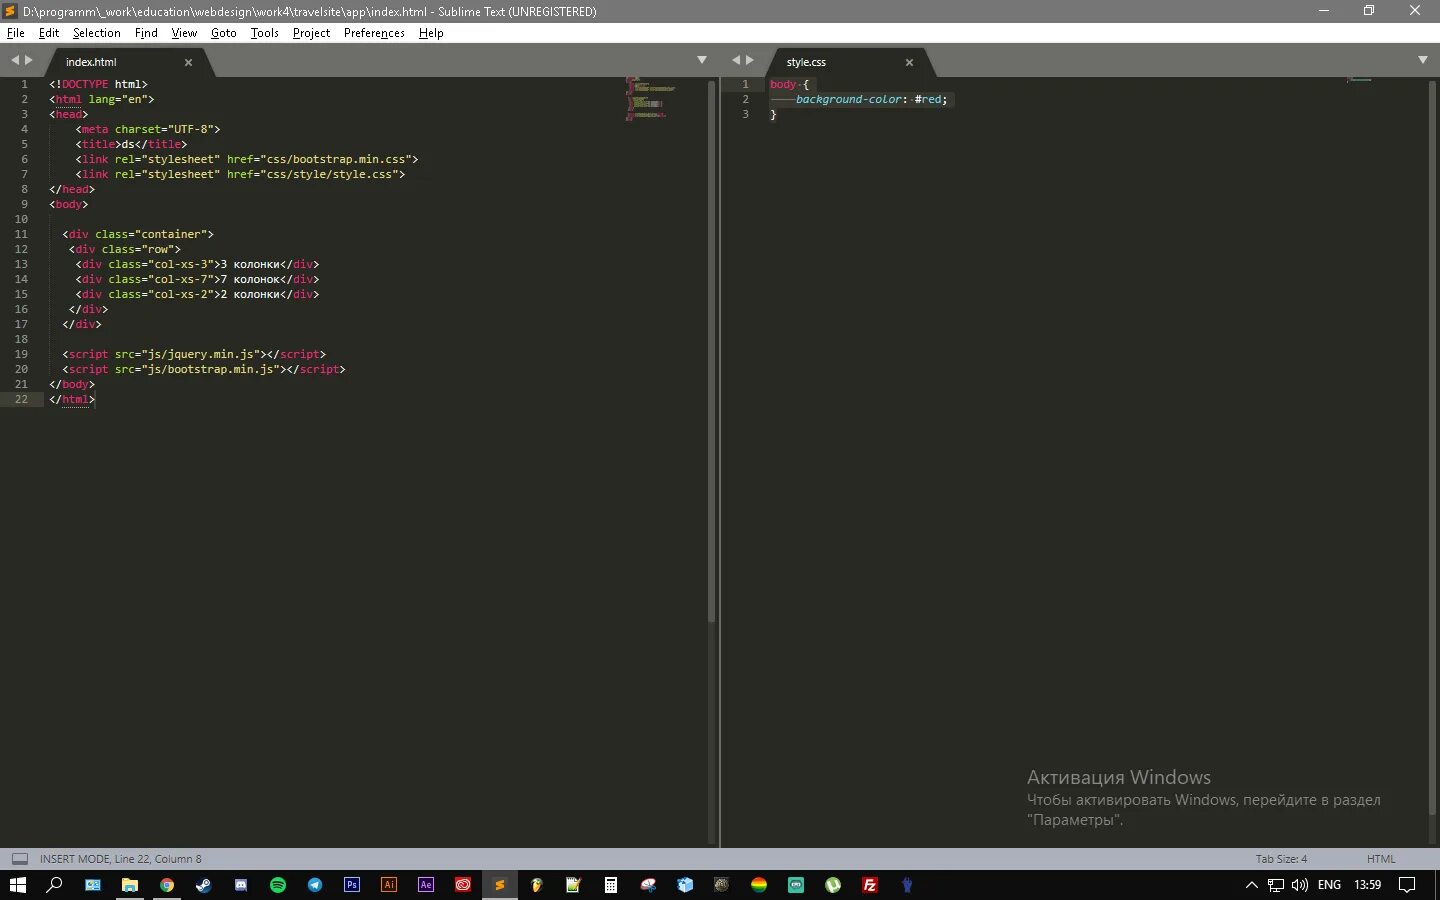Open the right pane's tab overflow dropdown
The height and width of the screenshot is (900, 1440).
[1423, 59]
